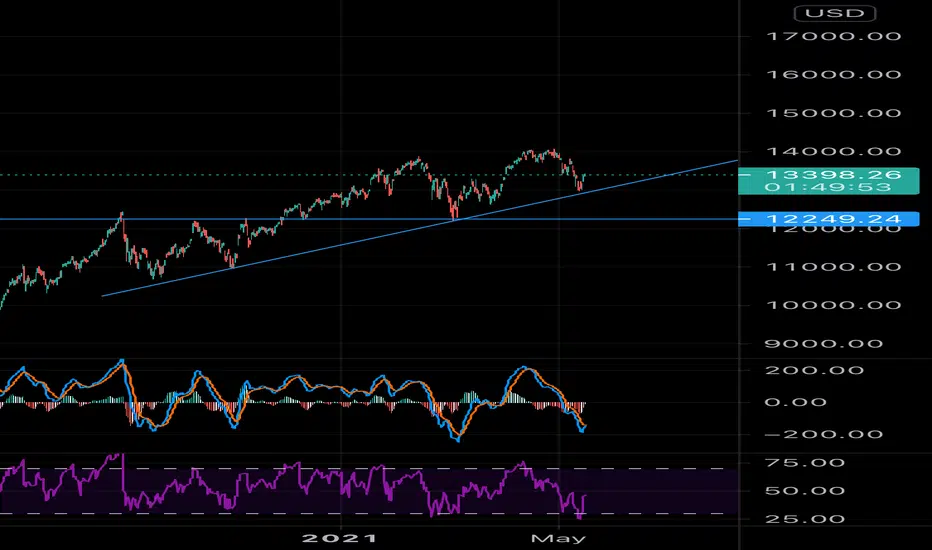The width and height of the screenshot is (932, 550).
Task: Click the RSI scale value 25.00
Action: [x=805, y=519]
